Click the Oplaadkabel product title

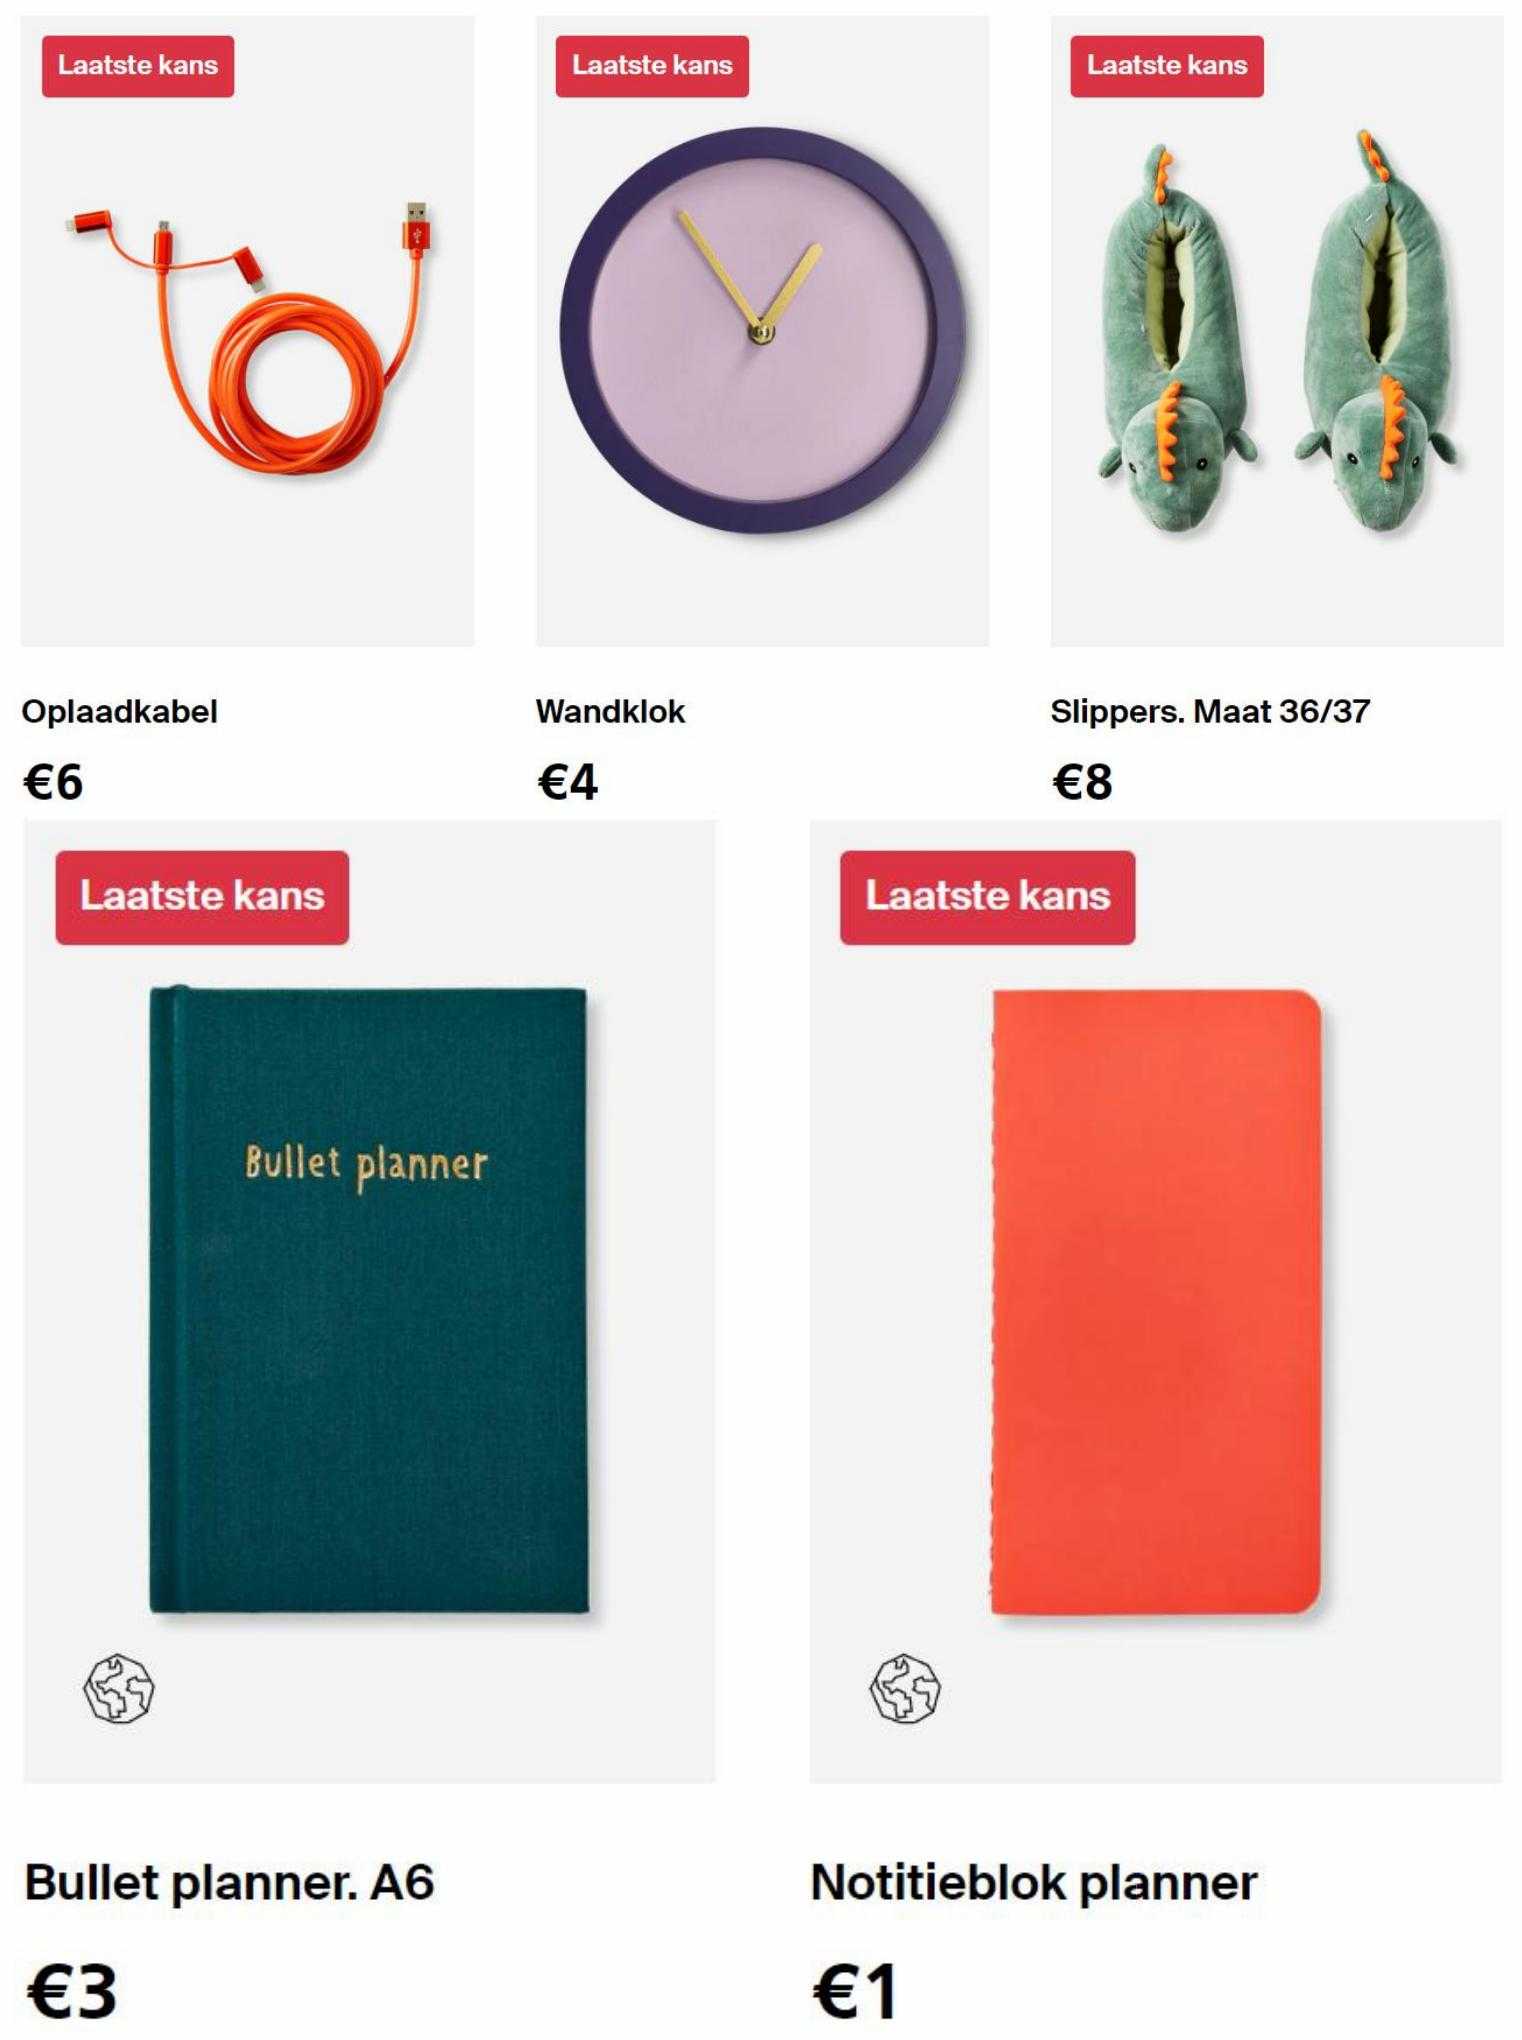[120, 712]
